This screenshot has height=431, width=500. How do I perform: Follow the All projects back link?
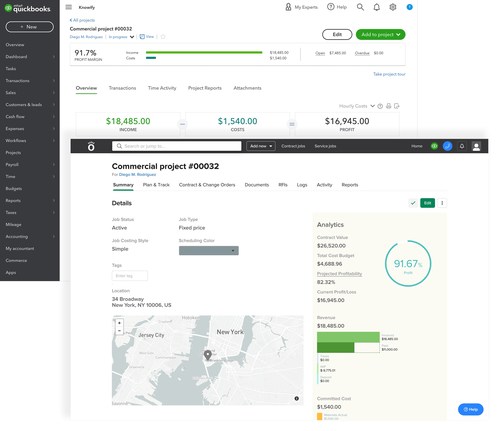pos(82,20)
